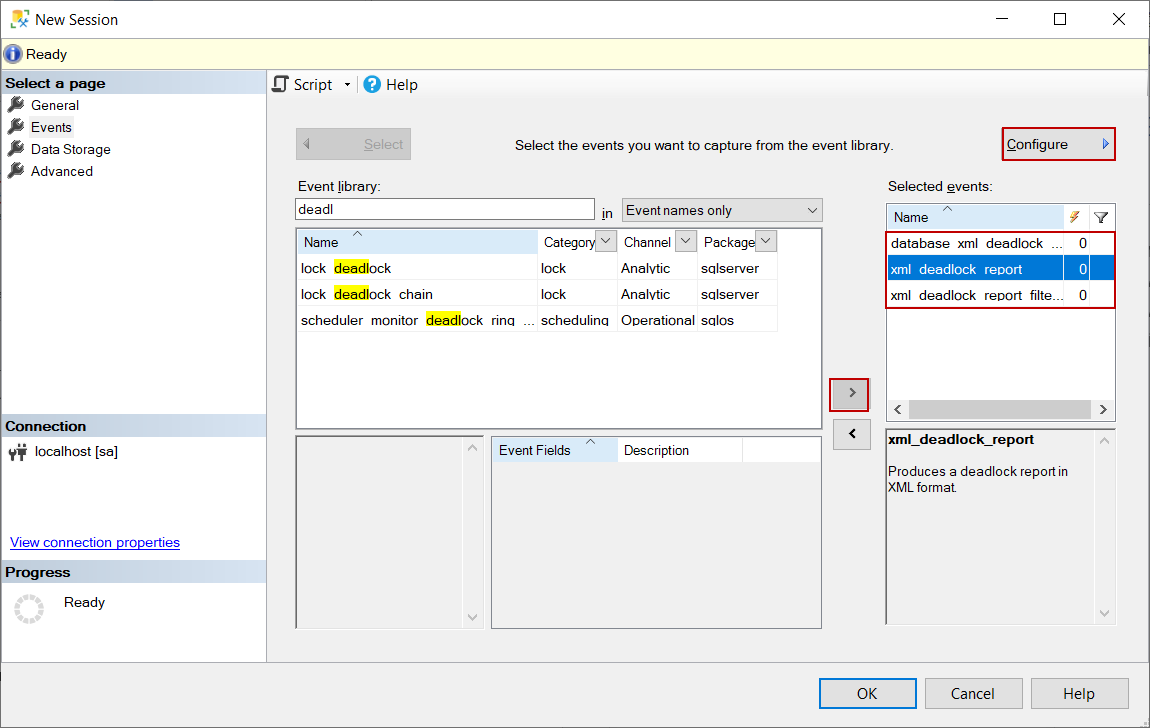Screen dimensions: 1150x728
Task: Open the Category column filter dropdown
Action: coord(605,241)
